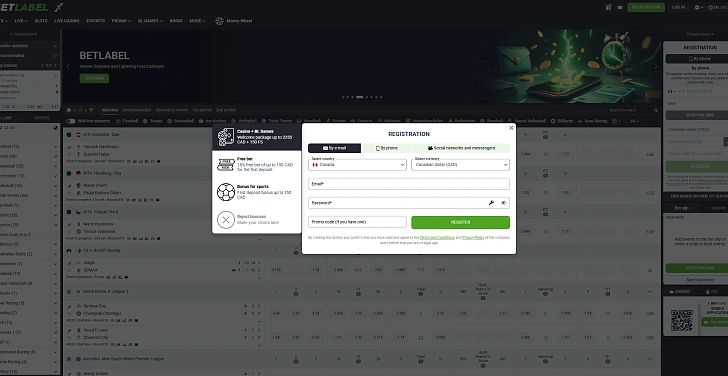
Task: Expand the BL GAMES menu
Action: point(150,21)
